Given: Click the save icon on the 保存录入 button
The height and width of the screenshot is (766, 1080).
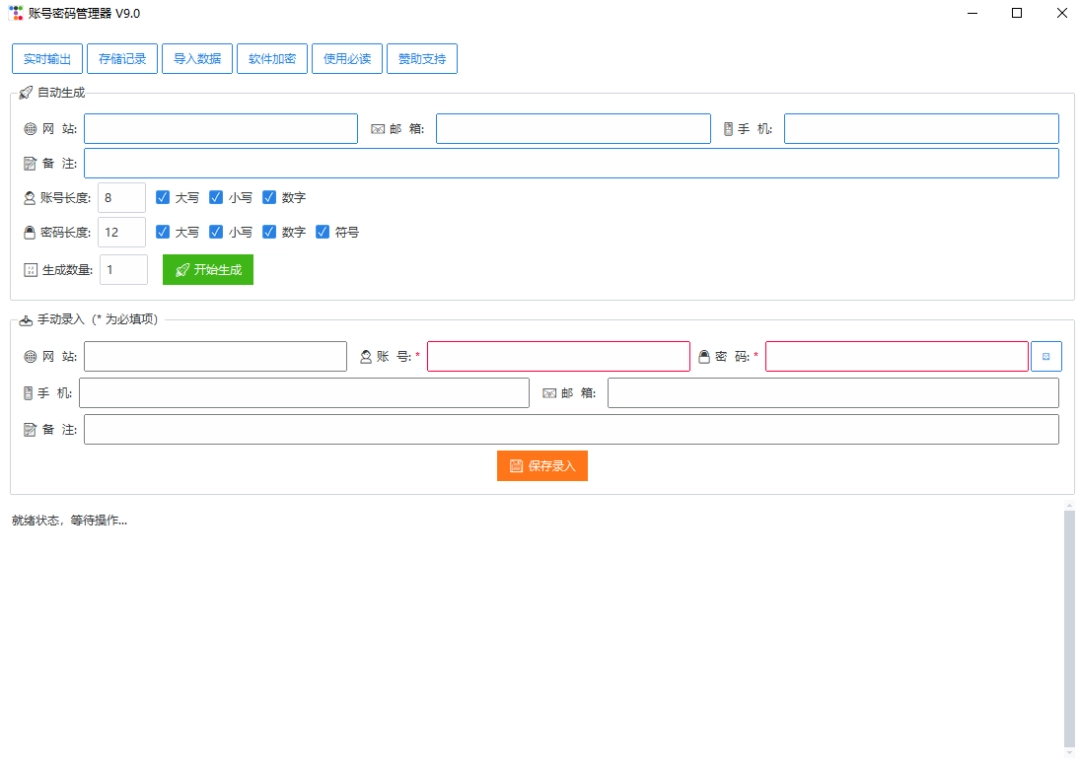Looking at the screenshot, I should pyautogui.click(x=516, y=466).
